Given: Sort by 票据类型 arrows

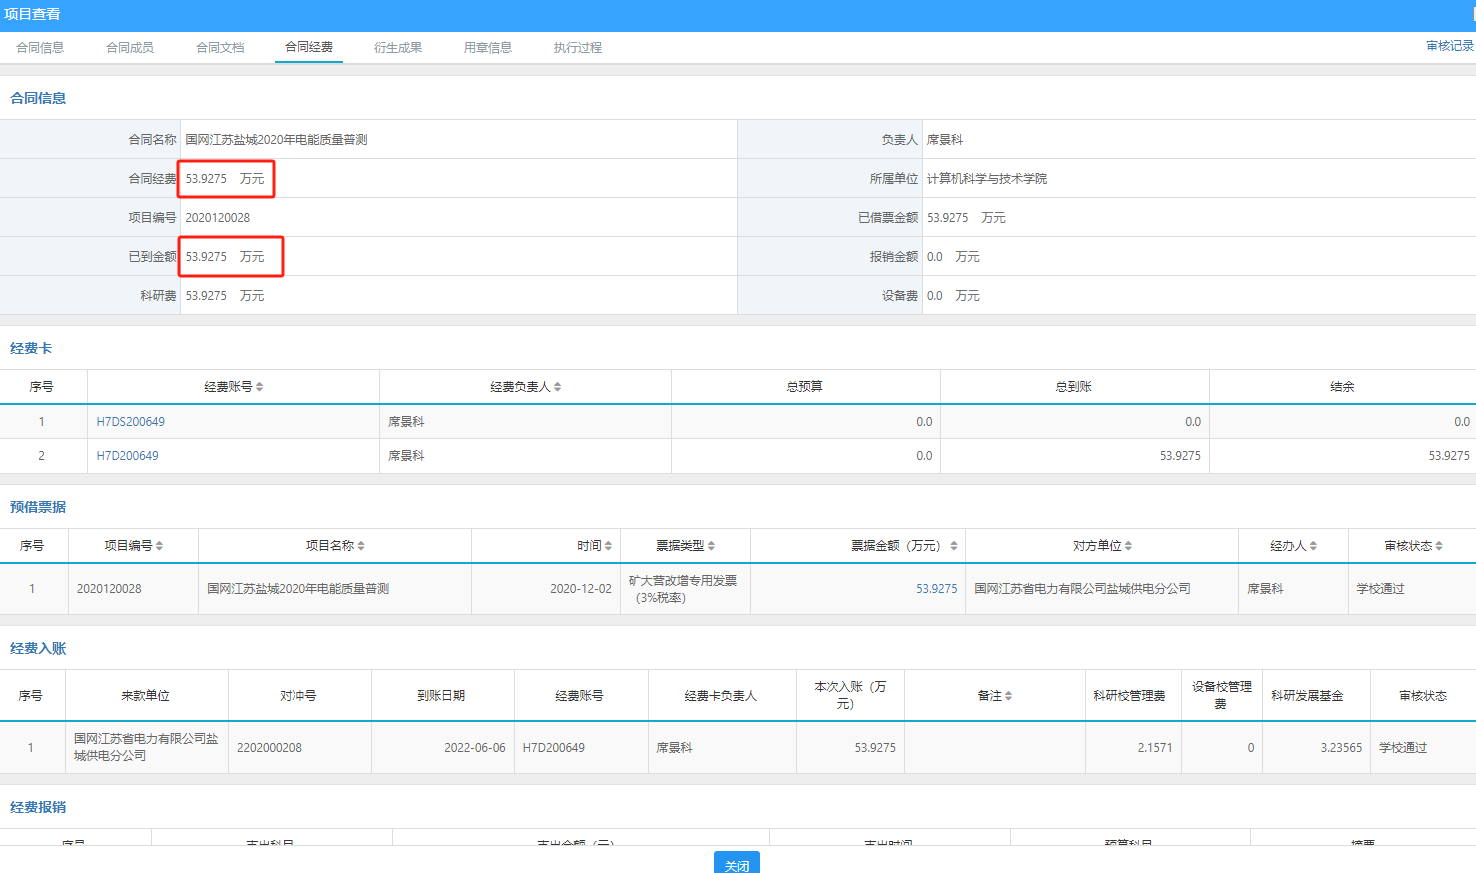Looking at the screenshot, I should tap(711, 546).
